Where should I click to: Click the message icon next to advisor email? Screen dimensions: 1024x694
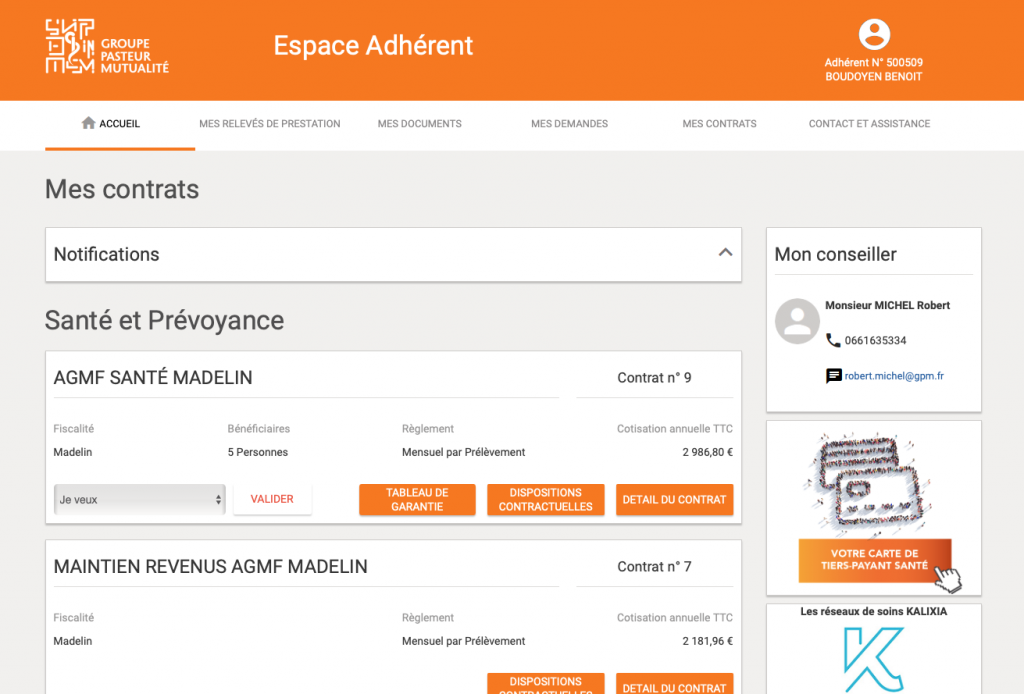pos(833,376)
